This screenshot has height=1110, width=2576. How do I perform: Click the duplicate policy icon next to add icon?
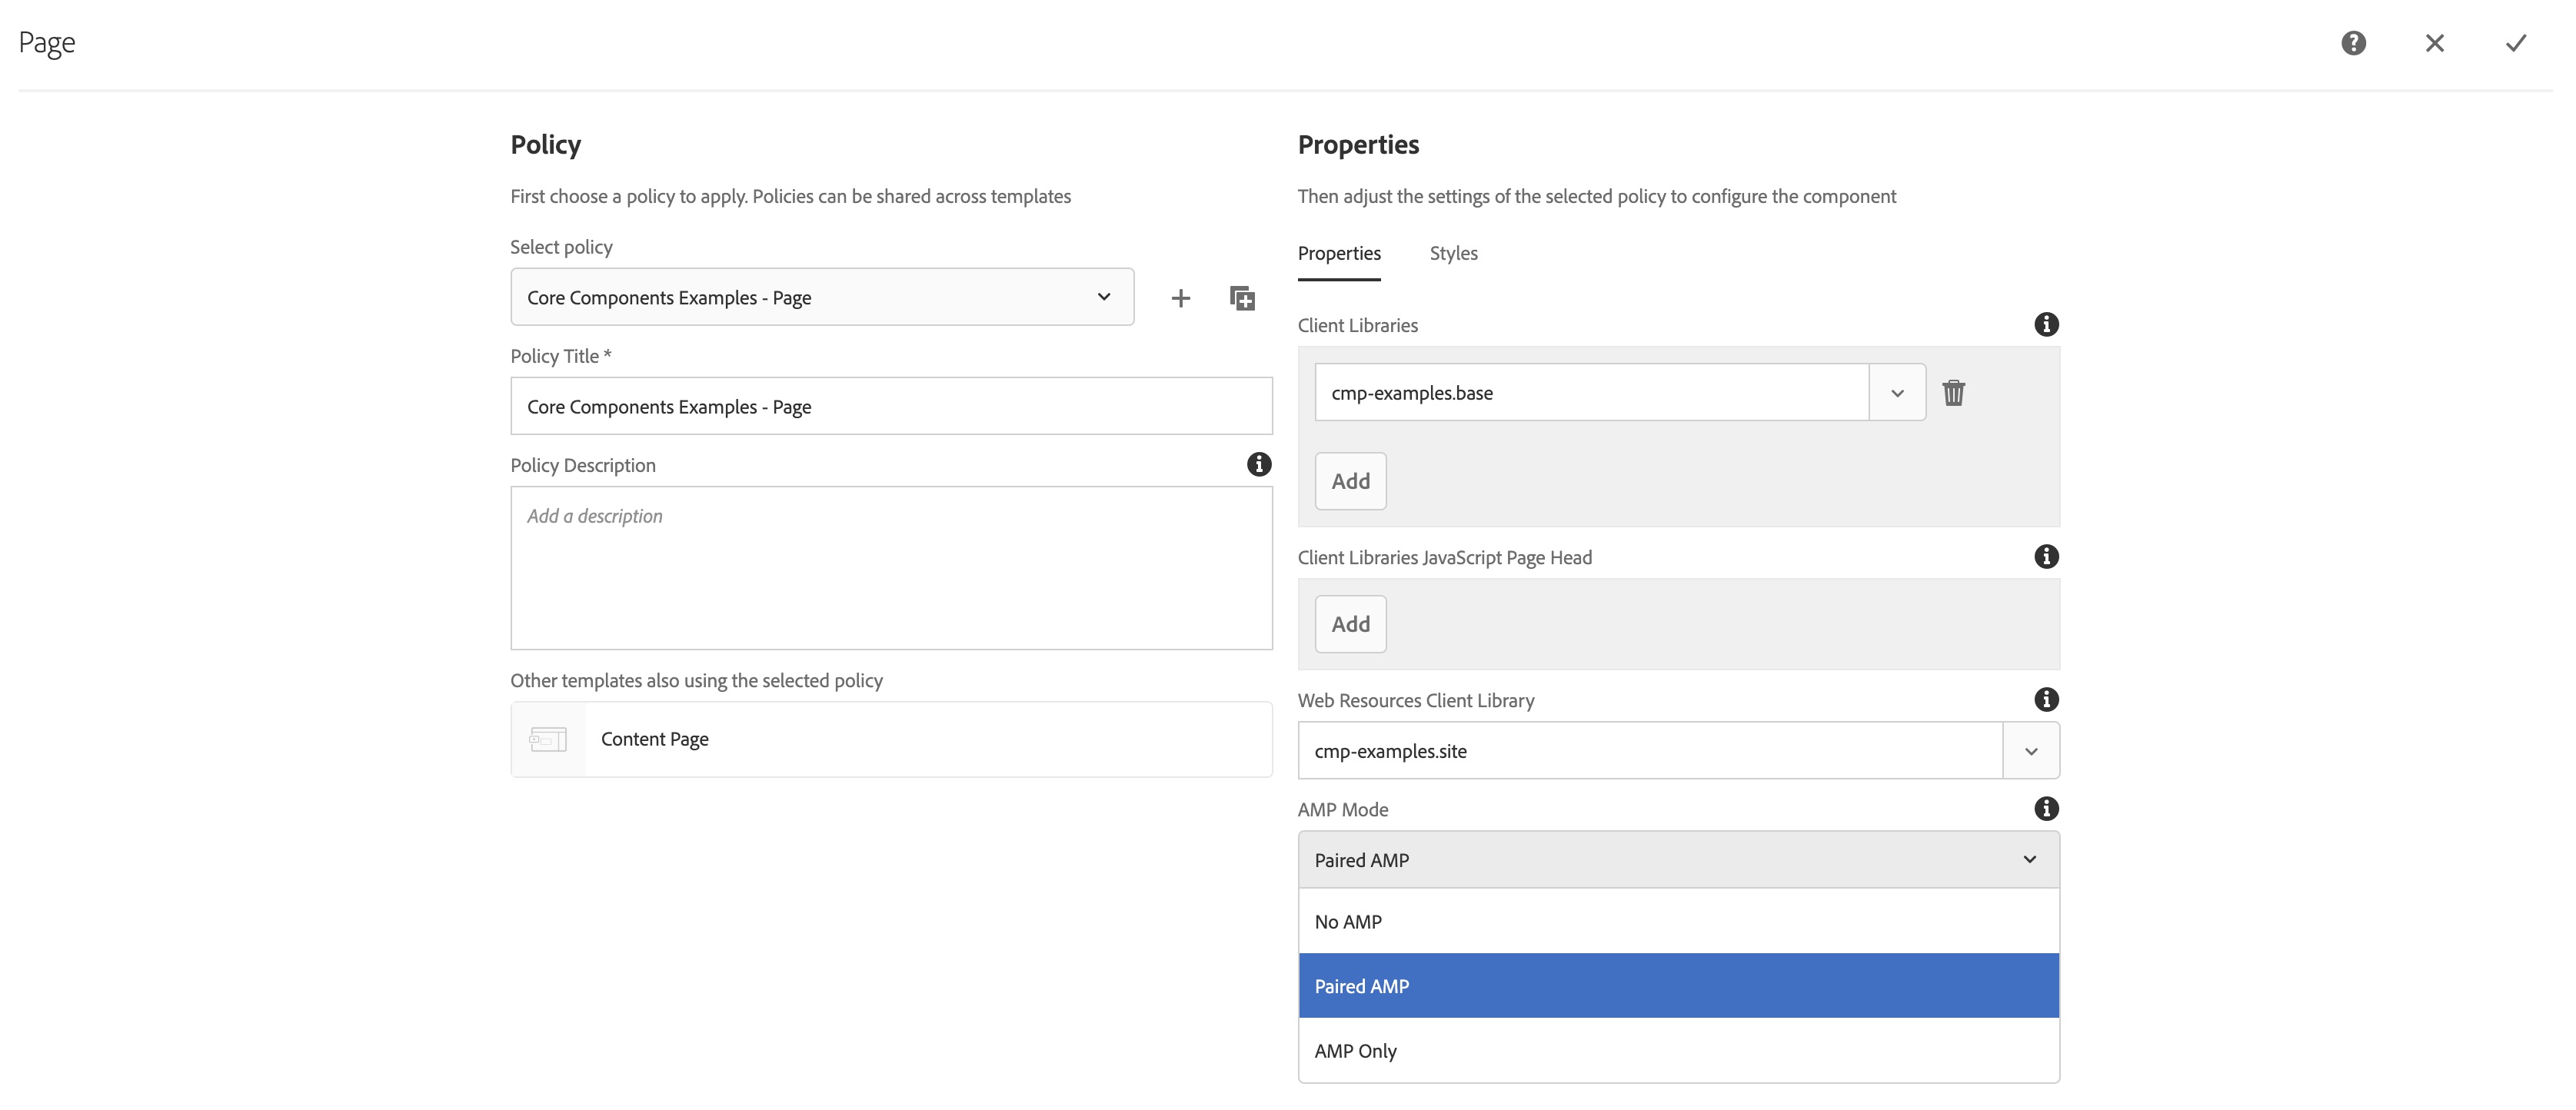tap(1242, 297)
